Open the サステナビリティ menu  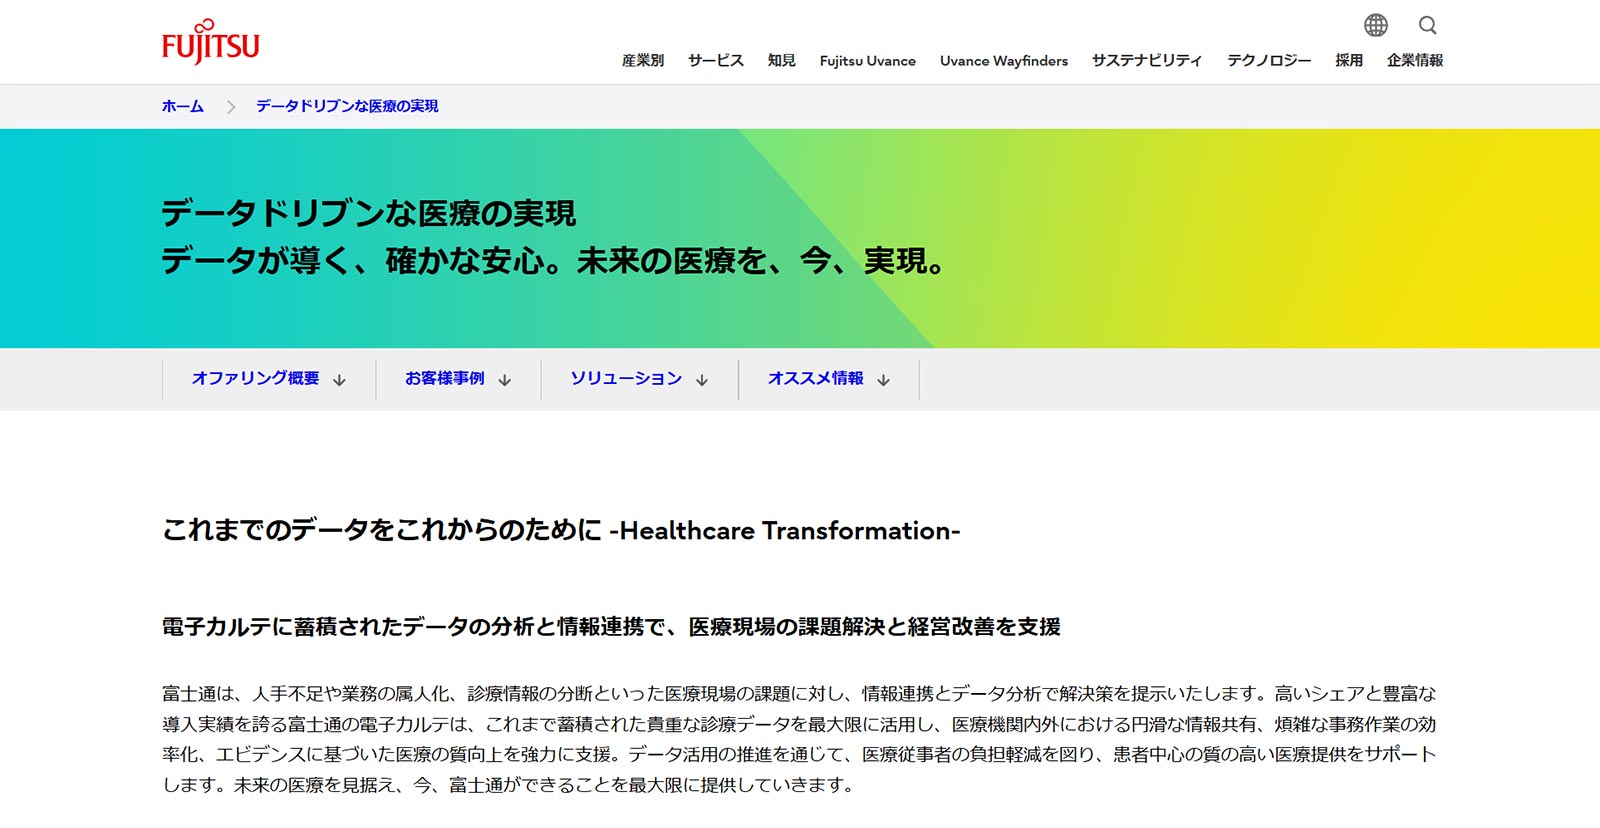(1147, 60)
